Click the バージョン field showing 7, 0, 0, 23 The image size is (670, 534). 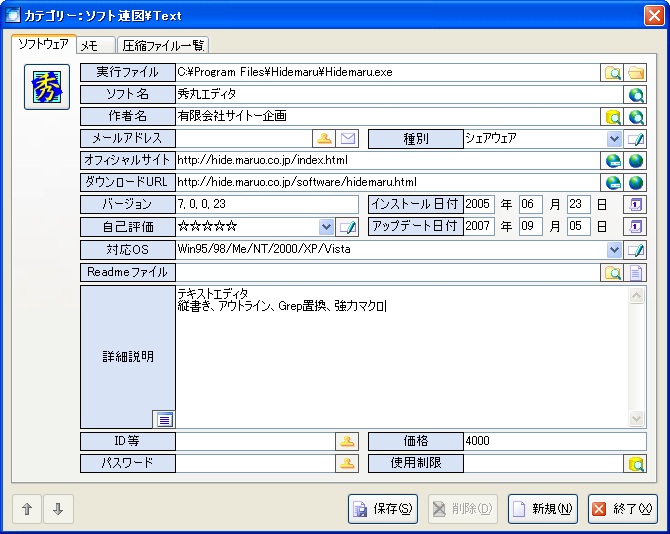(x=267, y=205)
